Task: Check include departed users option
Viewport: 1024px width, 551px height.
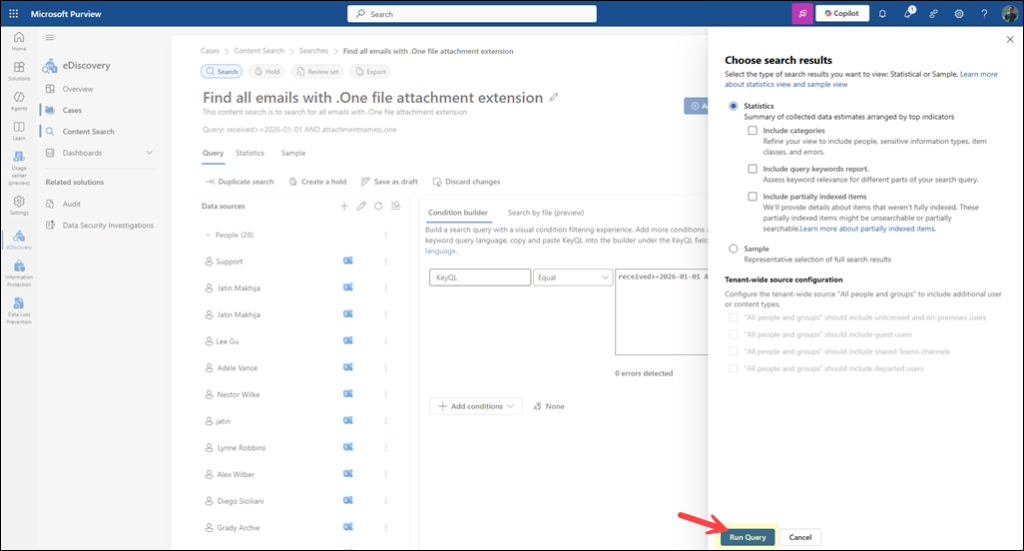Action: point(733,368)
